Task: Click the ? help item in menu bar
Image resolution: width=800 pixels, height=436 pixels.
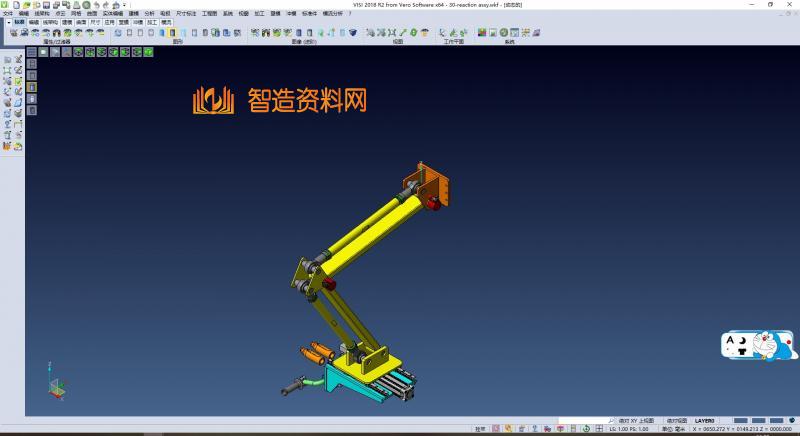Action: click(350, 14)
